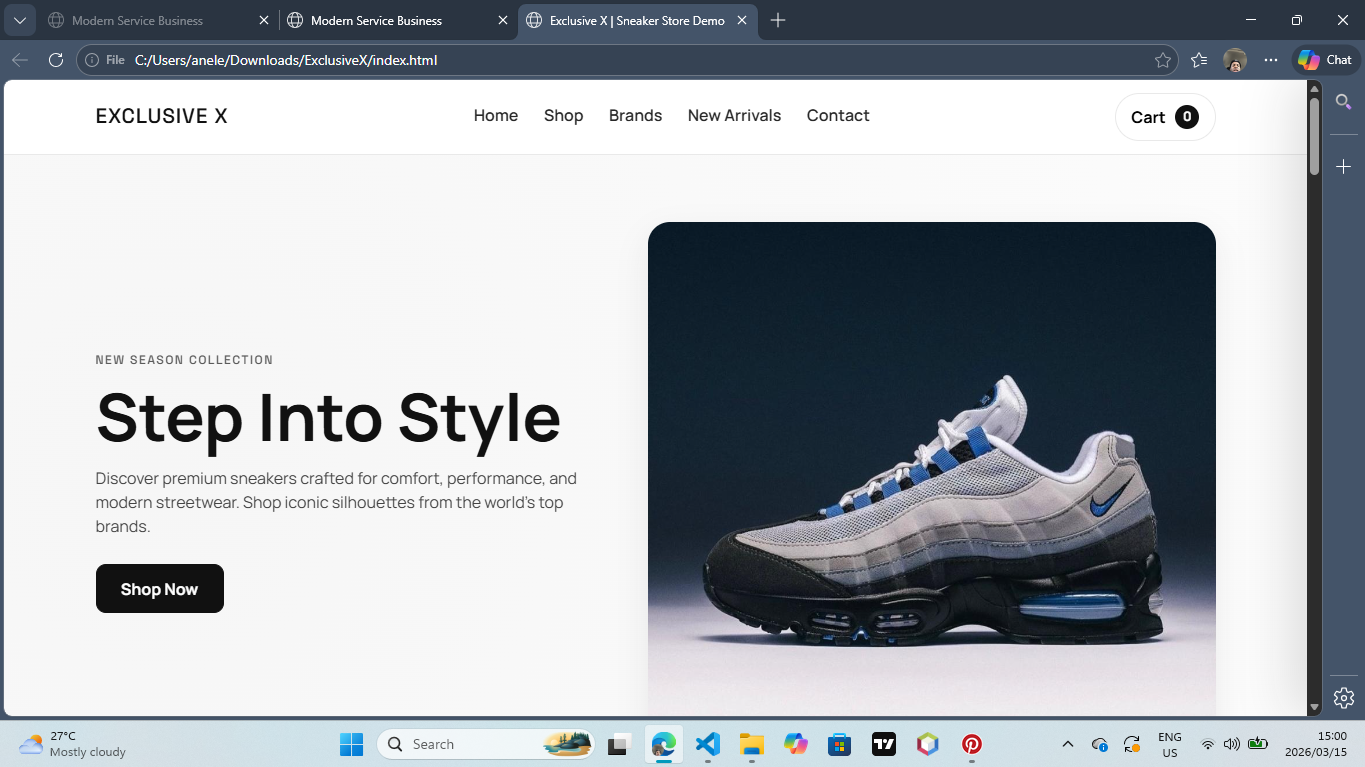Image resolution: width=1365 pixels, height=767 pixels.
Task: Open the browser profile avatar
Action: pyautogui.click(x=1235, y=60)
